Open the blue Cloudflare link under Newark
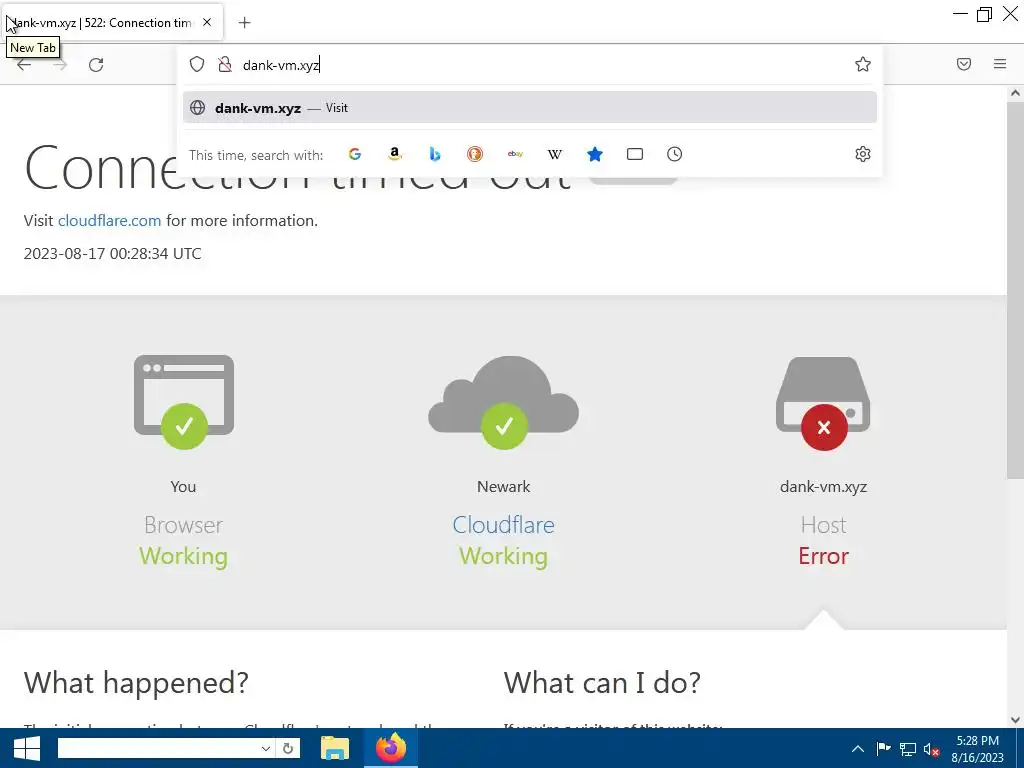Image resolution: width=1024 pixels, height=768 pixels. (504, 525)
